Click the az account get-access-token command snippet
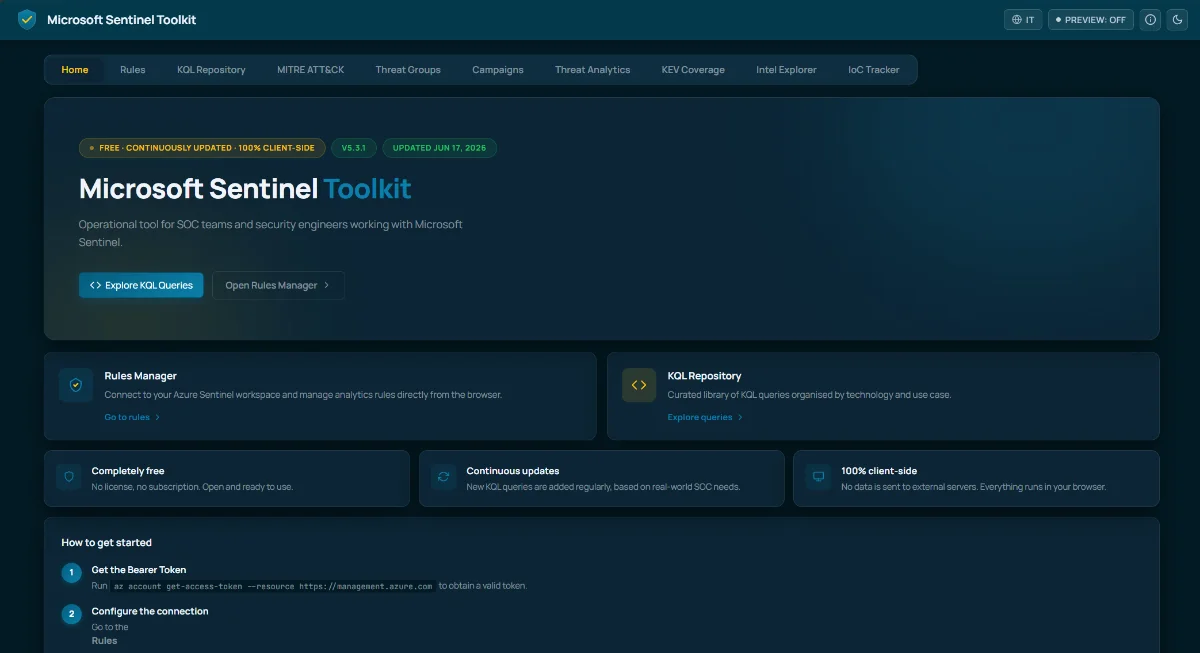Screen dimensions: 1200x653 click(x=273, y=586)
